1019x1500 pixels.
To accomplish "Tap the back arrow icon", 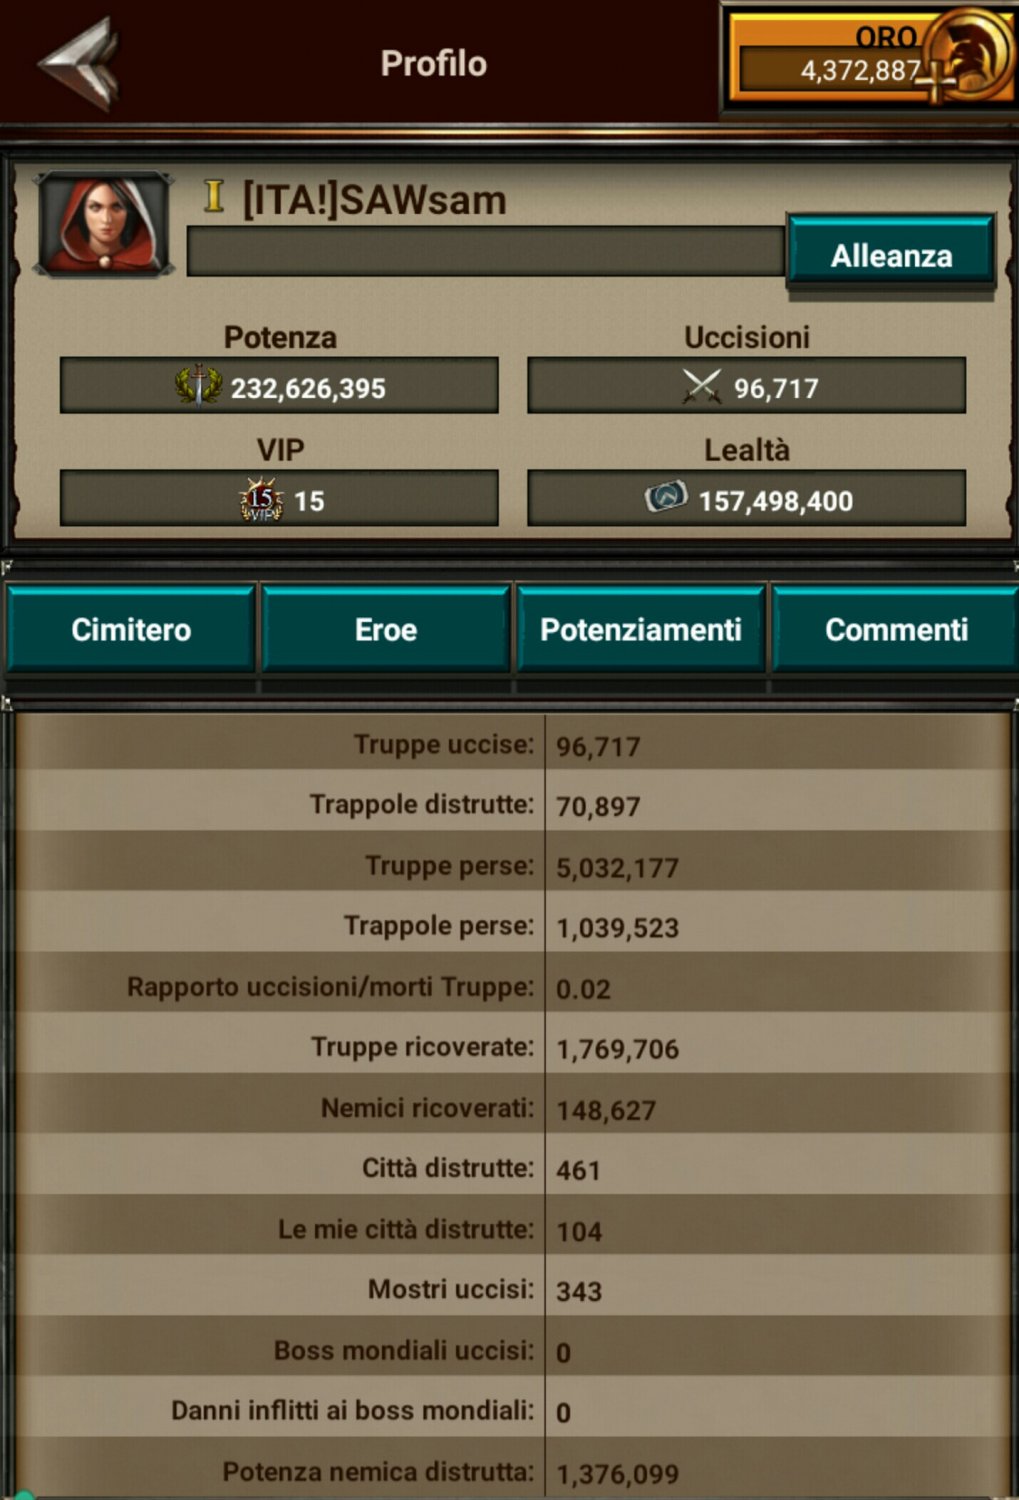I will (x=79, y=63).
